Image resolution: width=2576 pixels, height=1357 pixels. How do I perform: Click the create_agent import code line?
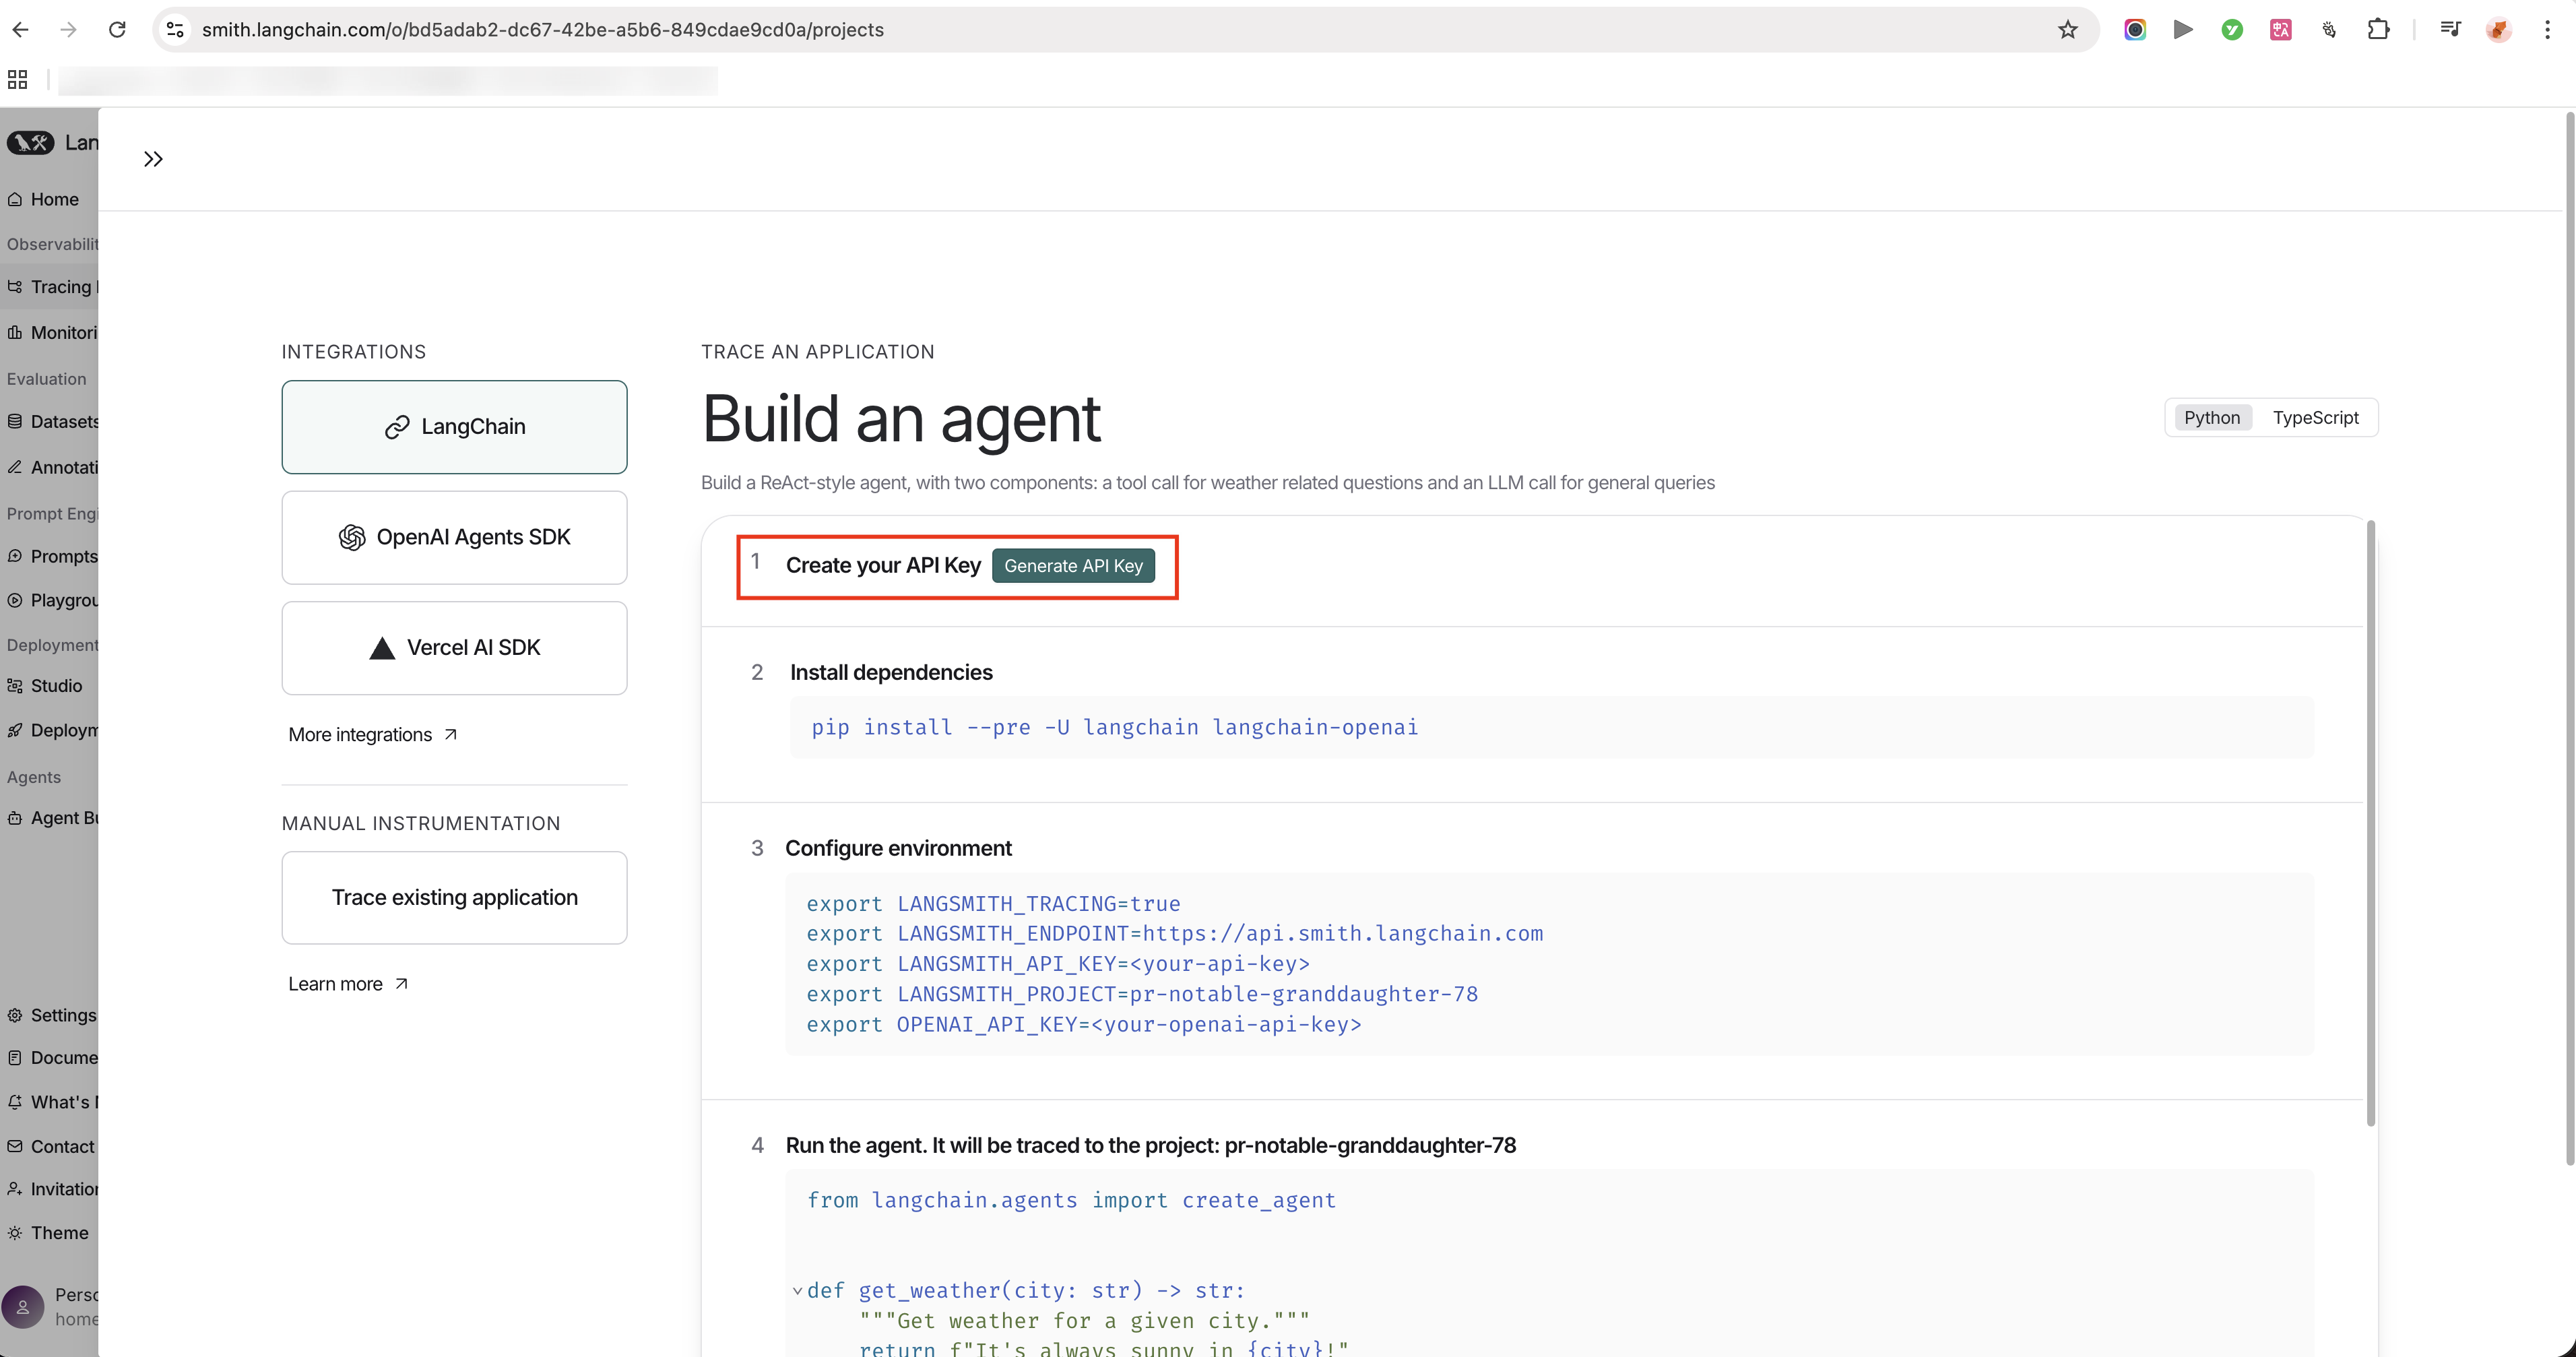coord(1071,1201)
